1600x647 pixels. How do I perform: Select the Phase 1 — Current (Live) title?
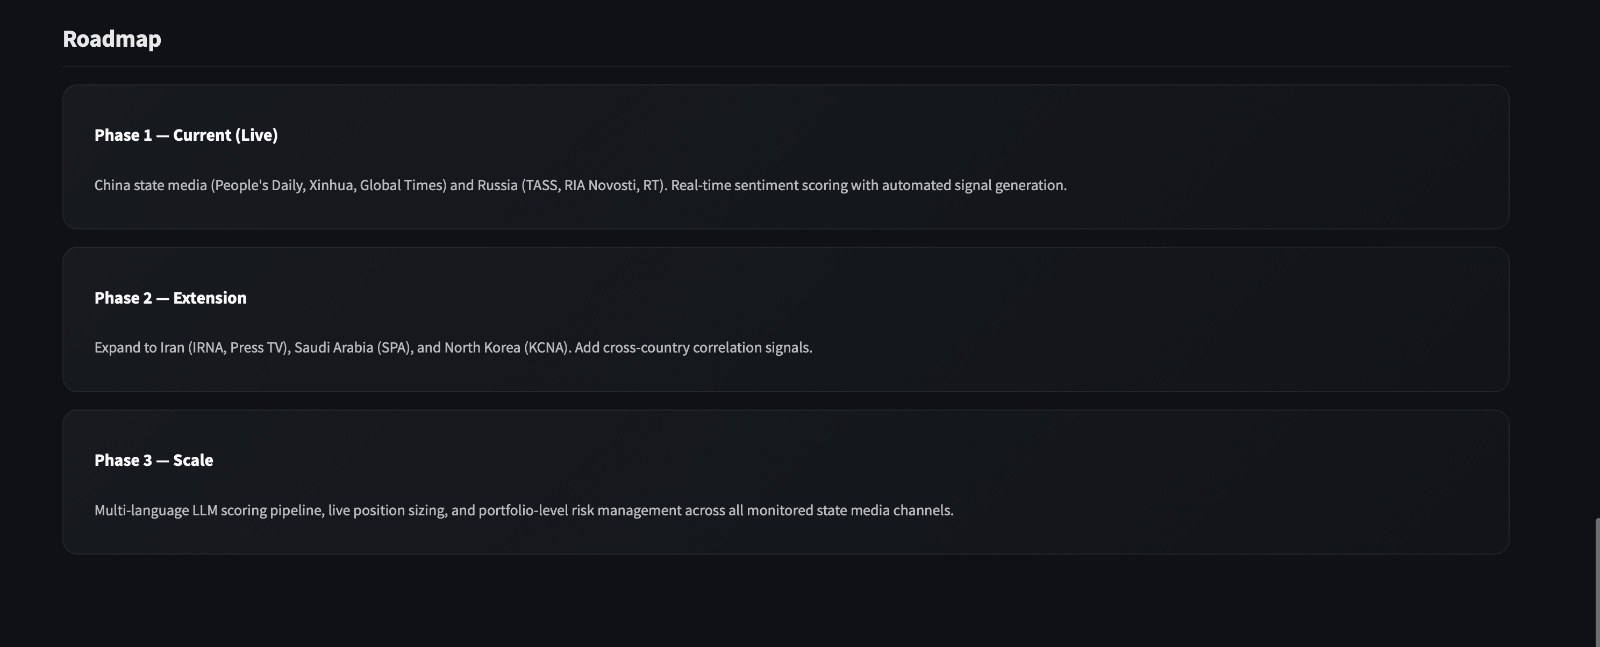(186, 135)
